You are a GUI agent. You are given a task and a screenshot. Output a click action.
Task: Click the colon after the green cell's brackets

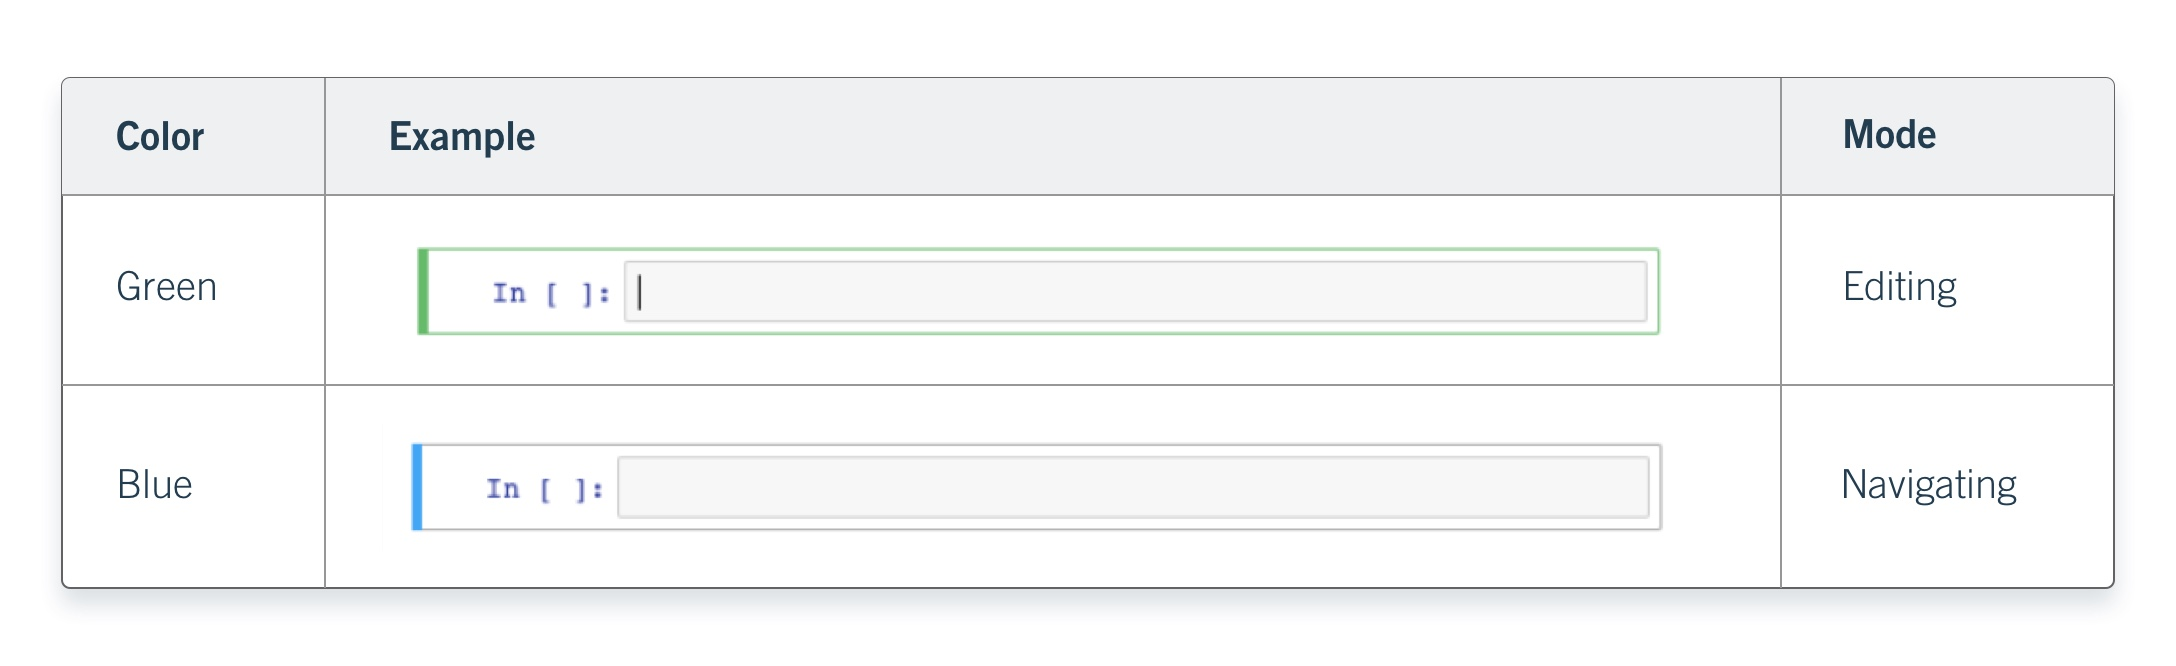[605, 295]
